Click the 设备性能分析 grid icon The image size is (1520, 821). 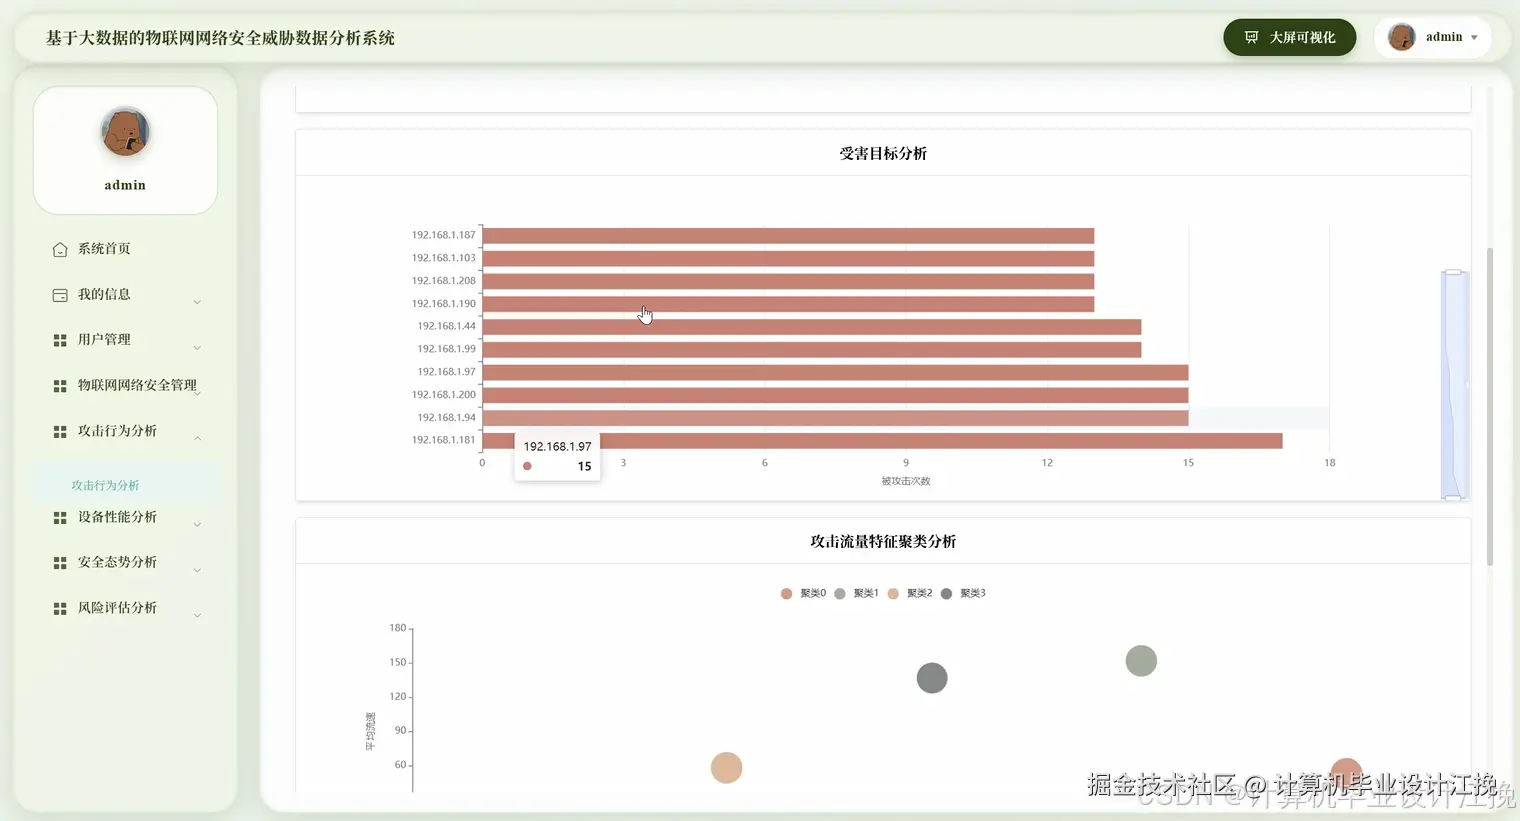(58, 517)
